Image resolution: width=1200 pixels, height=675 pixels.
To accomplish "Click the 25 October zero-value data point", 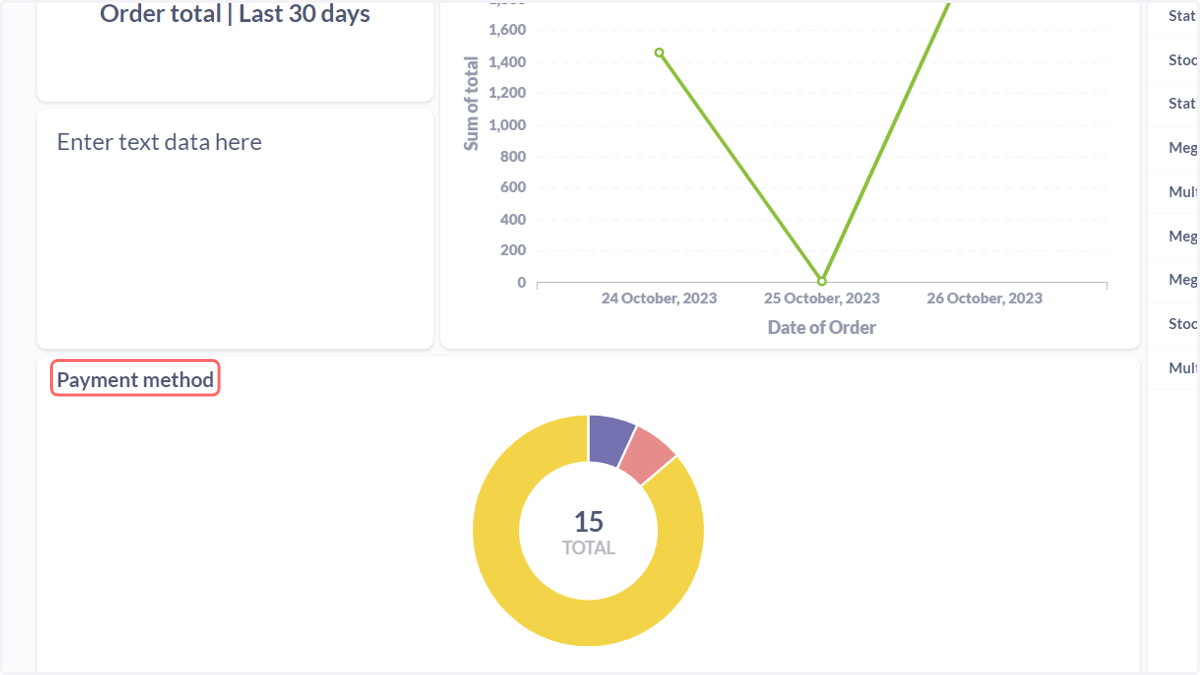I will [822, 281].
